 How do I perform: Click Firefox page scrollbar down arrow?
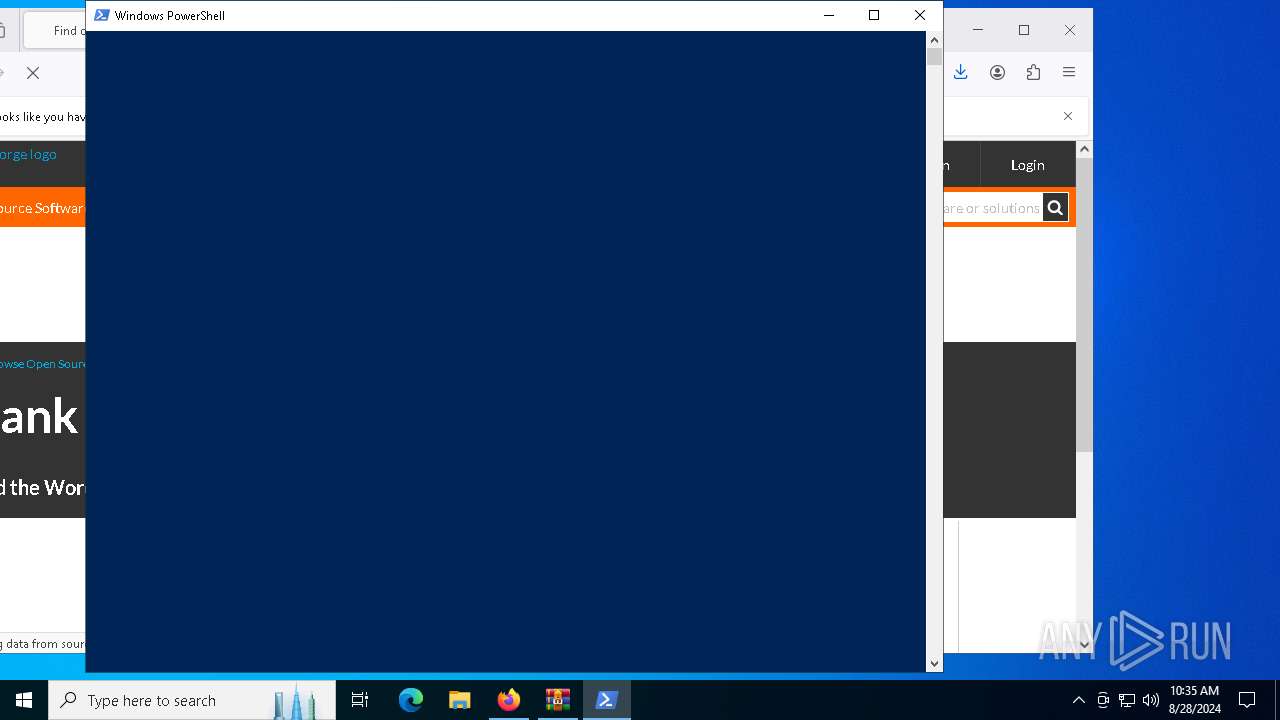(x=1084, y=645)
